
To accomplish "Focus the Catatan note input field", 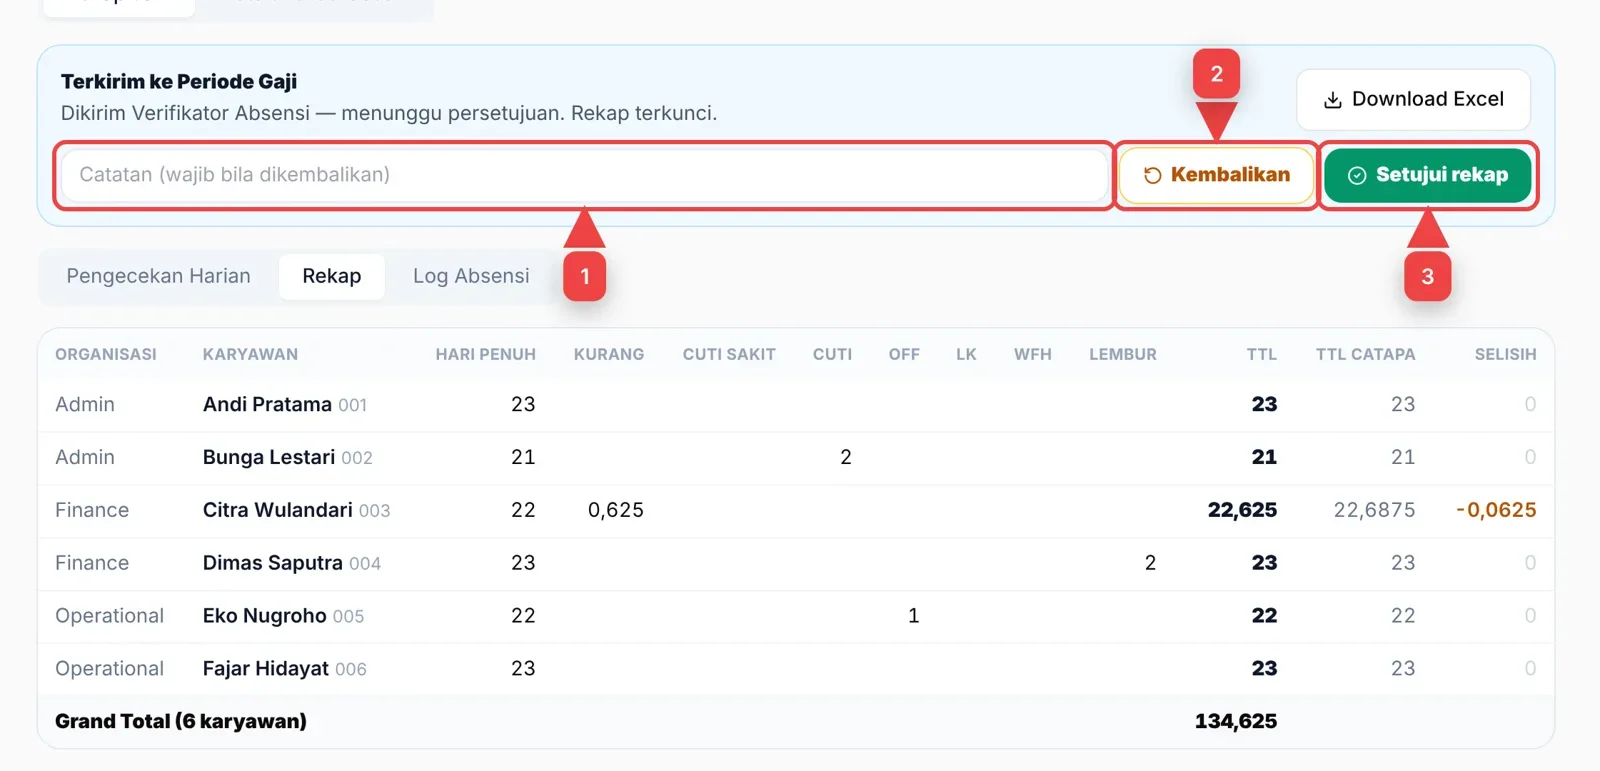I will 583,175.
